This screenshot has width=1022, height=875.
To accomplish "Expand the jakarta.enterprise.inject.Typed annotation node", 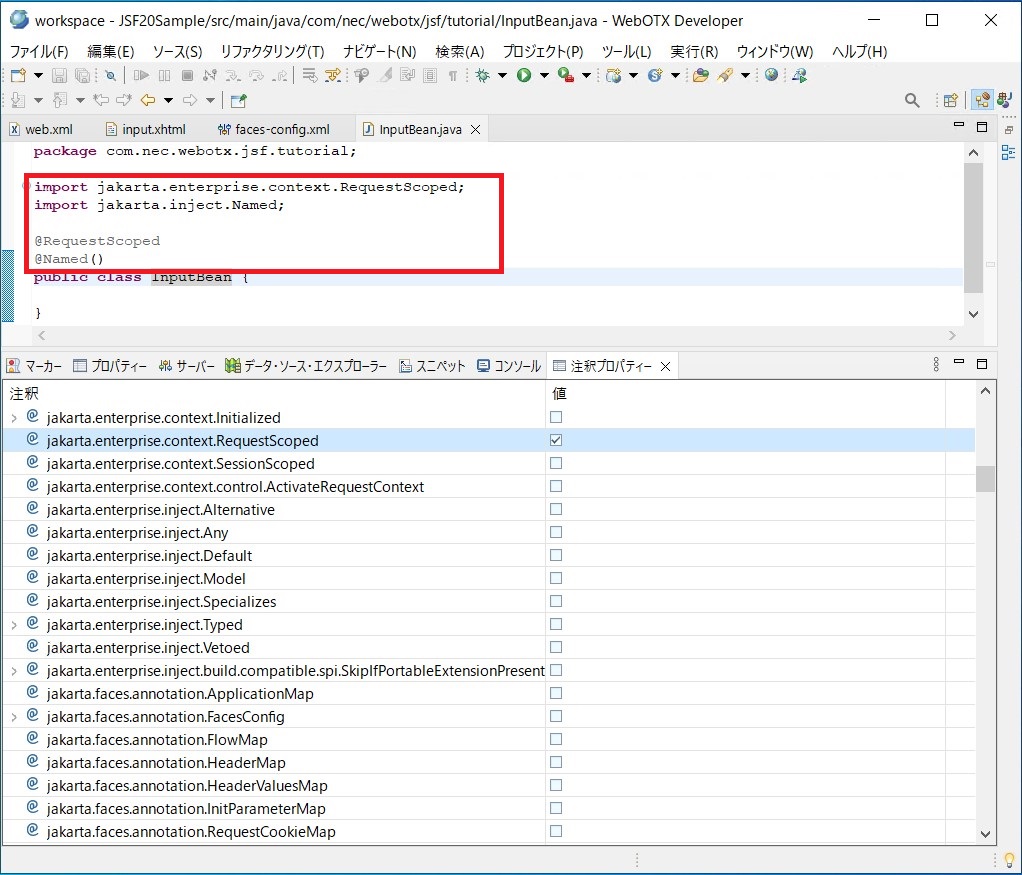I will click(14, 625).
